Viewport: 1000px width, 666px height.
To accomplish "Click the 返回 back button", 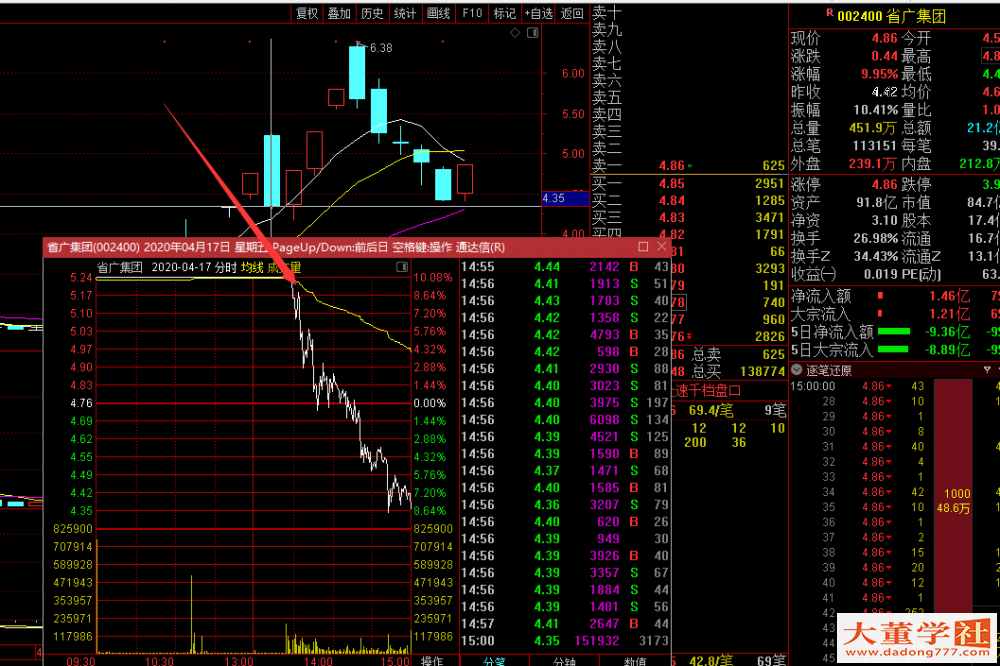I will 572,13.
